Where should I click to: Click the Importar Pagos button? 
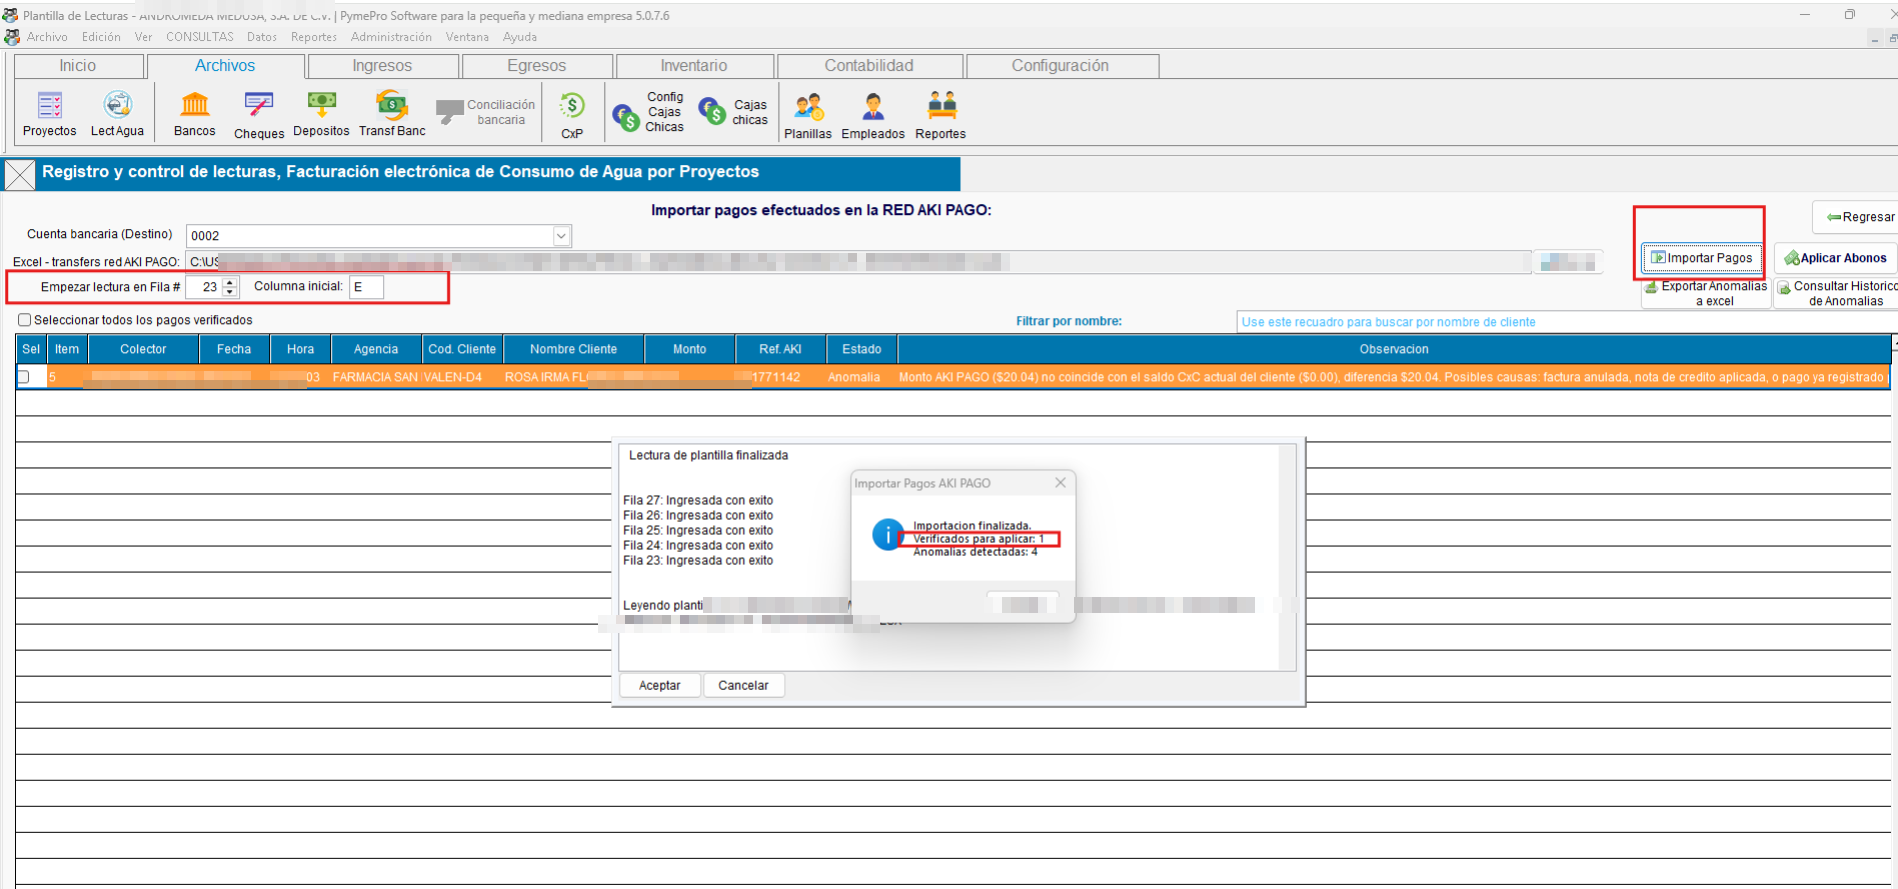[x=1702, y=258]
